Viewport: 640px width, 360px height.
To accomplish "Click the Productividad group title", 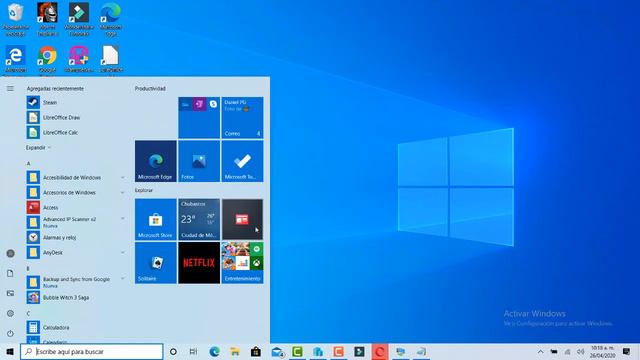I will tap(150, 89).
